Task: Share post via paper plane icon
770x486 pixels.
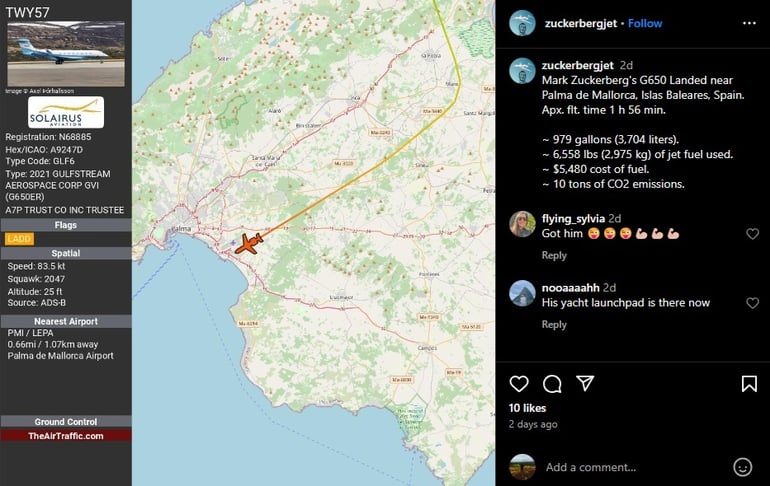Action: [585, 383]
